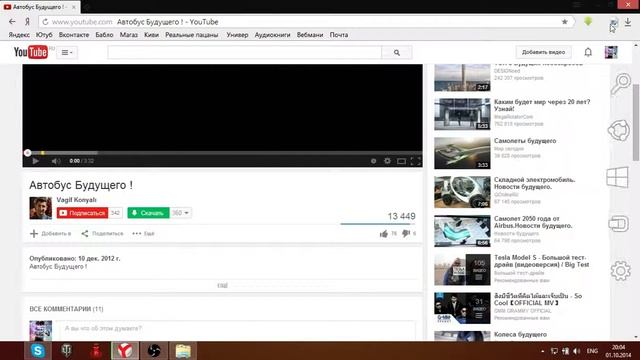Open YouTube notifications bell

tap(588, 52)
